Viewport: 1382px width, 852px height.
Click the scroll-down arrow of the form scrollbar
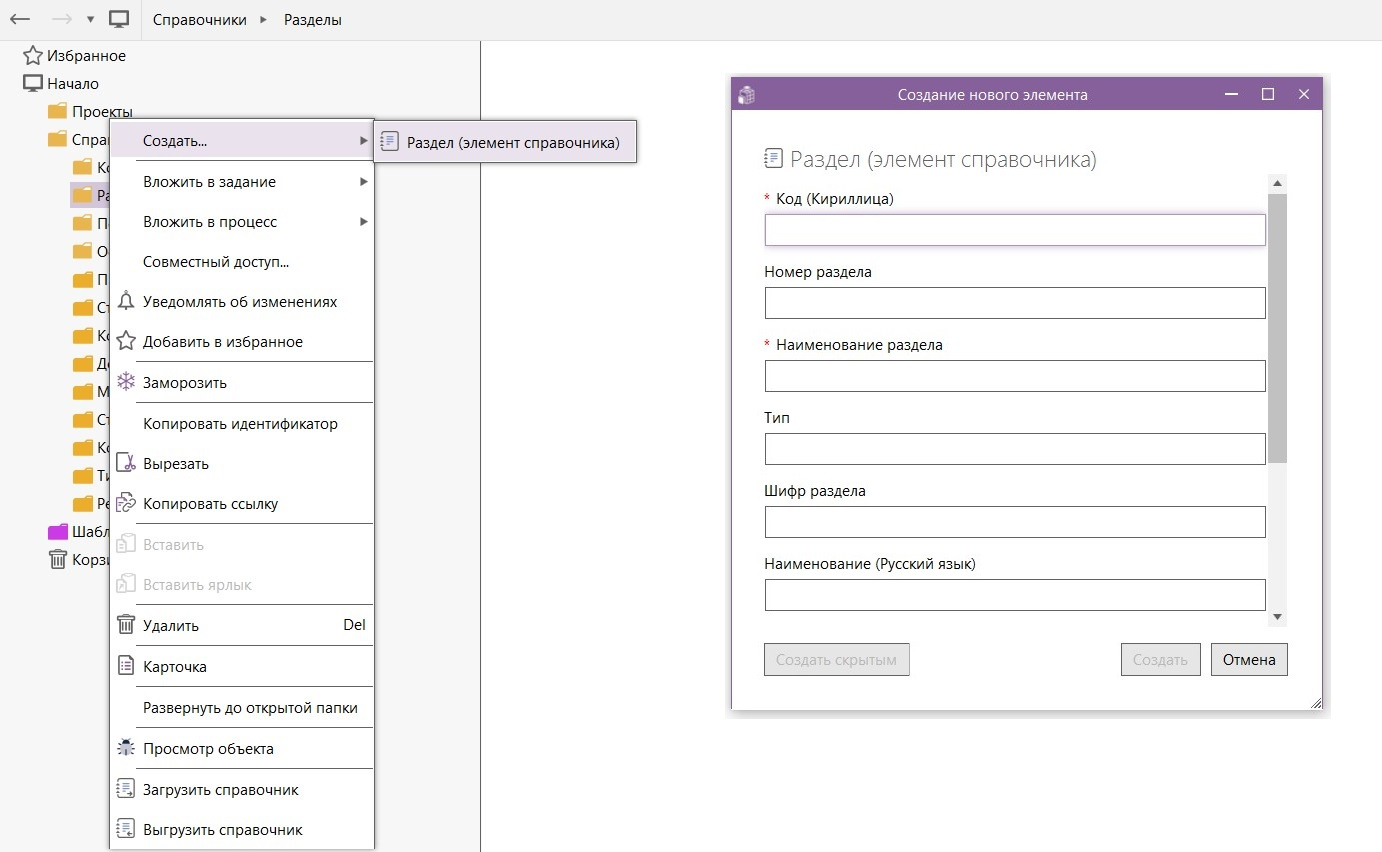[1277, 617]
